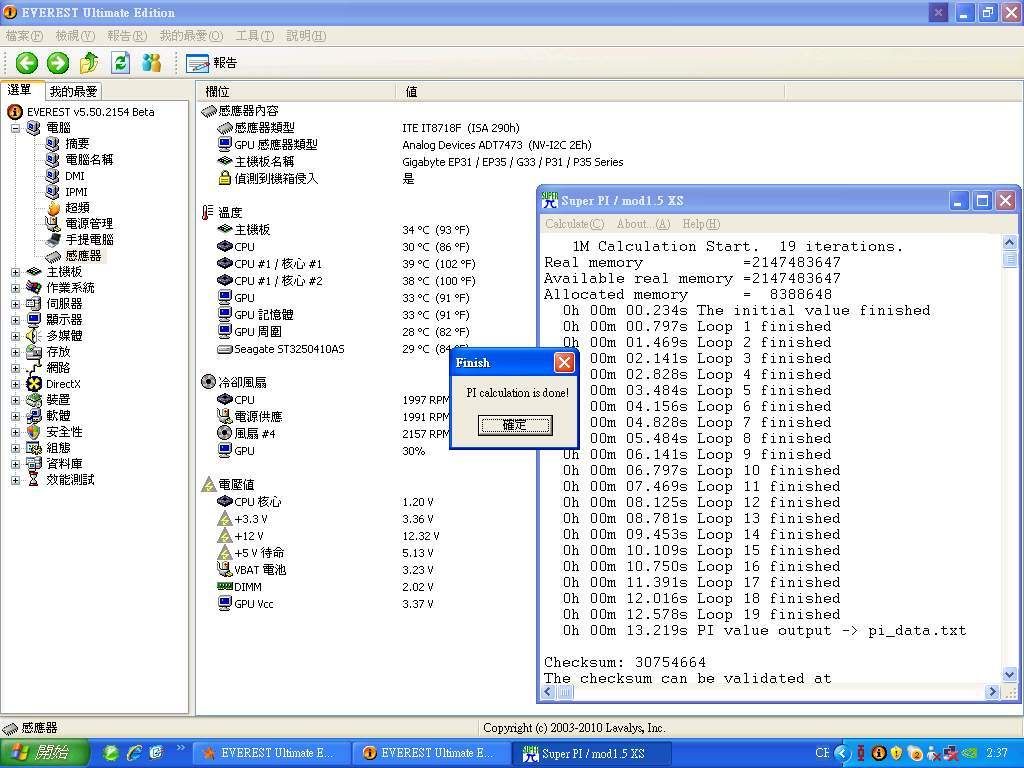Open the 報告 report toolbar button
This screenshot has height=768, width=1024.
coord(211,63)
